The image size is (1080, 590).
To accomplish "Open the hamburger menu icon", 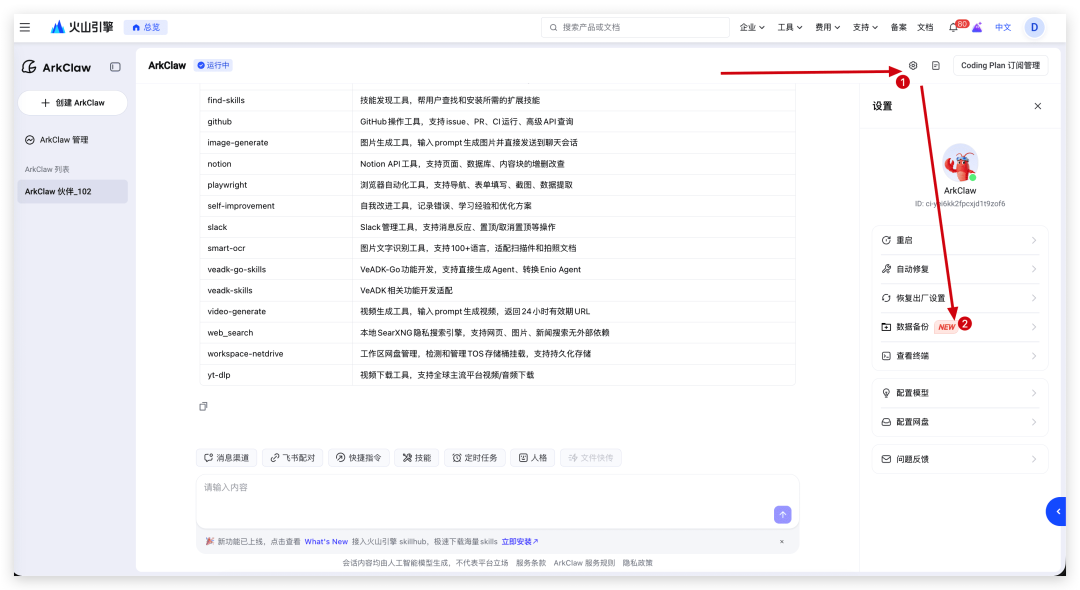I will 25,27.
